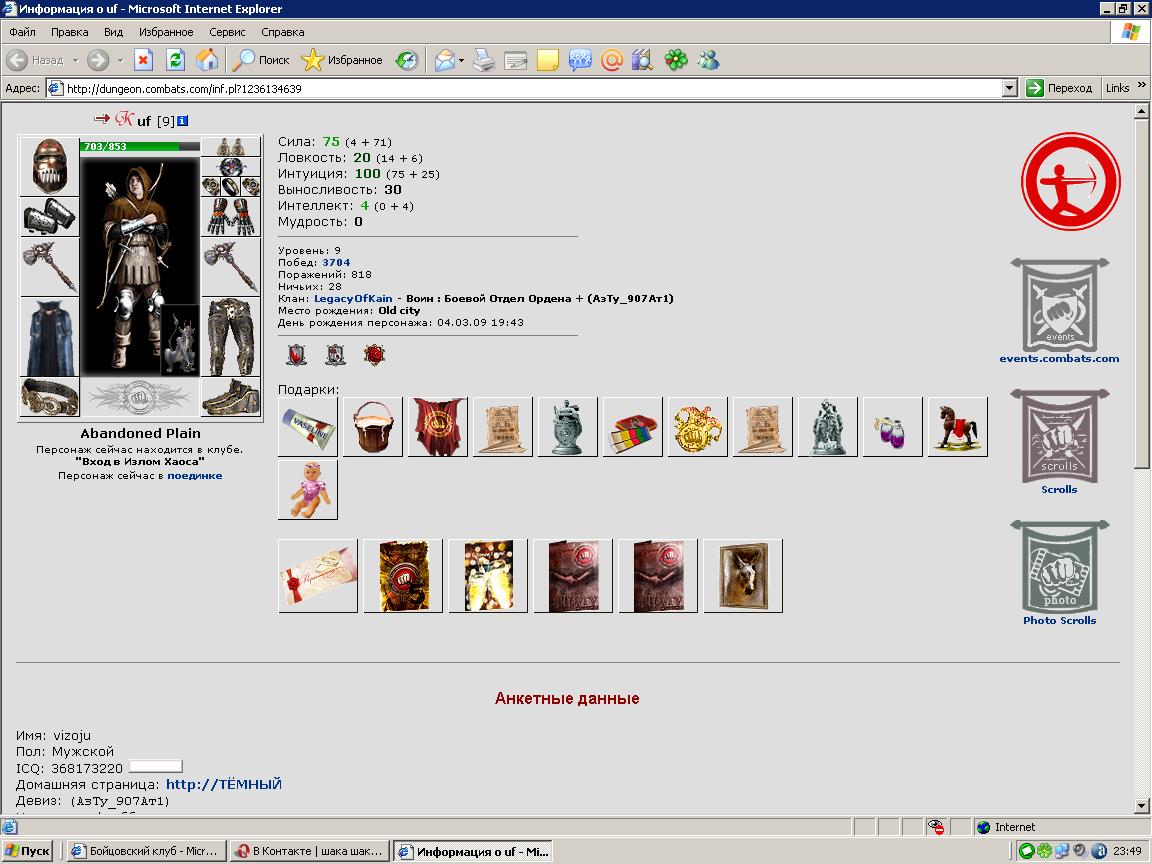Click the helmet equipment slot
Image resolution: width=1152 pixels, height=864 pixels.
pyautogui.click(x=50, y=166)
